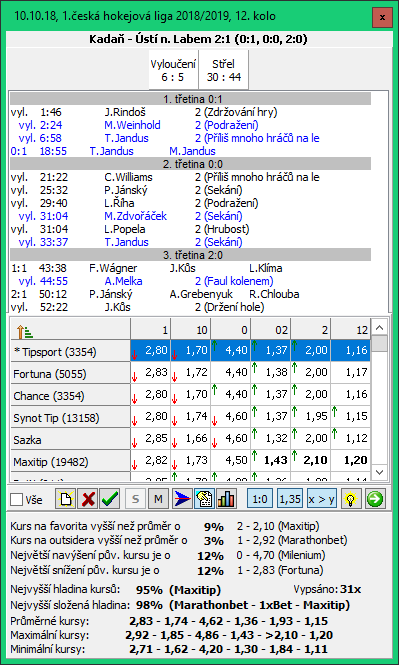Toggle the Vše checkbox
The width and height of the screenshot is (399, 665).
coord(17,500)
